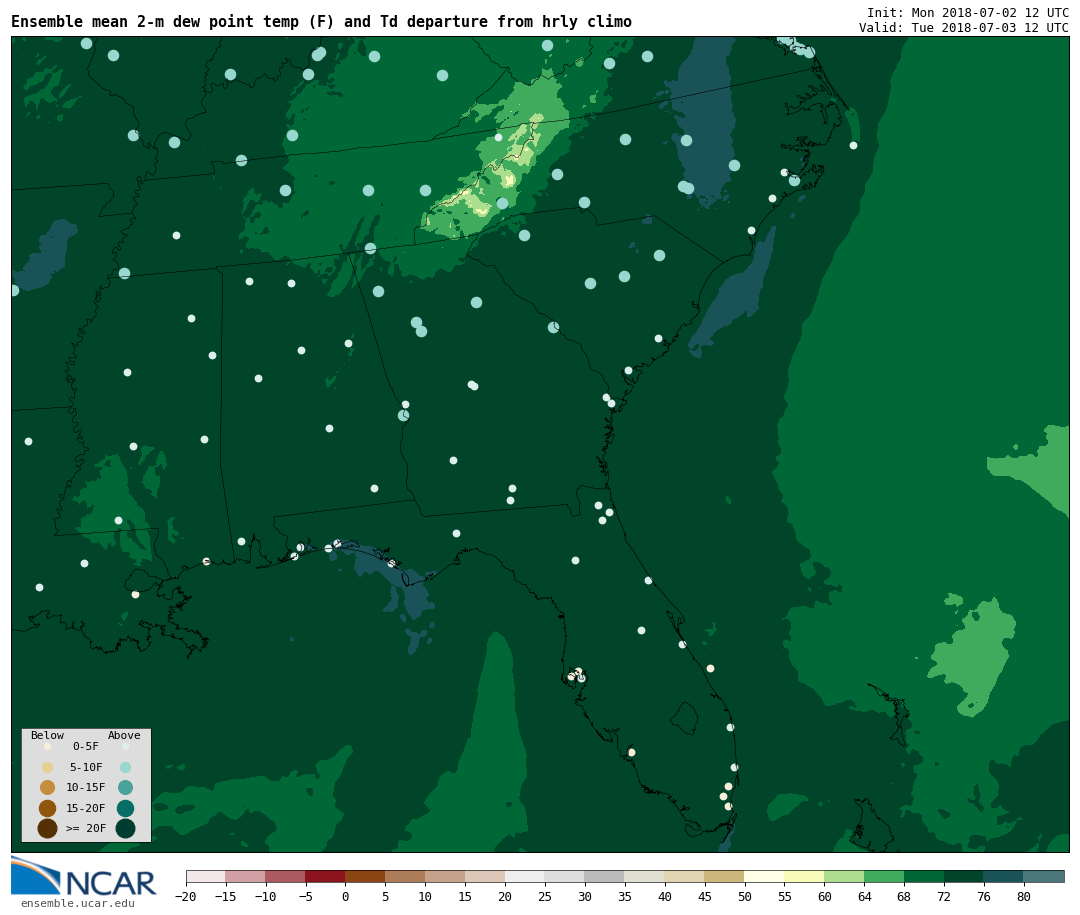Click the brown 15-20F below legend circle
This screenshot has height=915, width=1080.
[48, 808]
